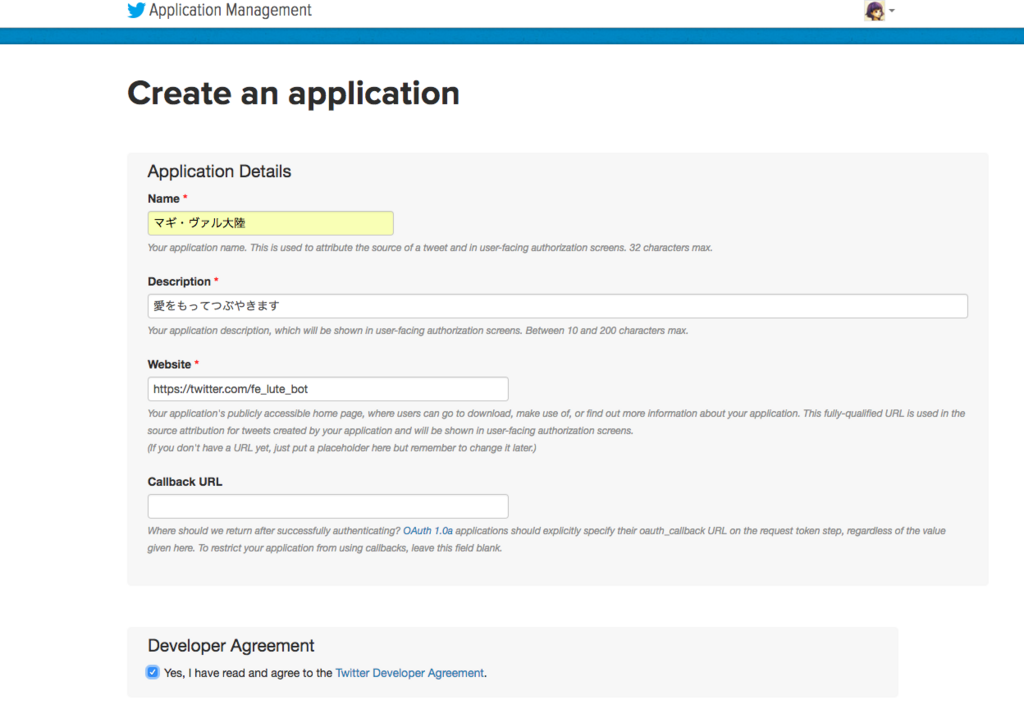Expand the account dropdown caret

892,12
